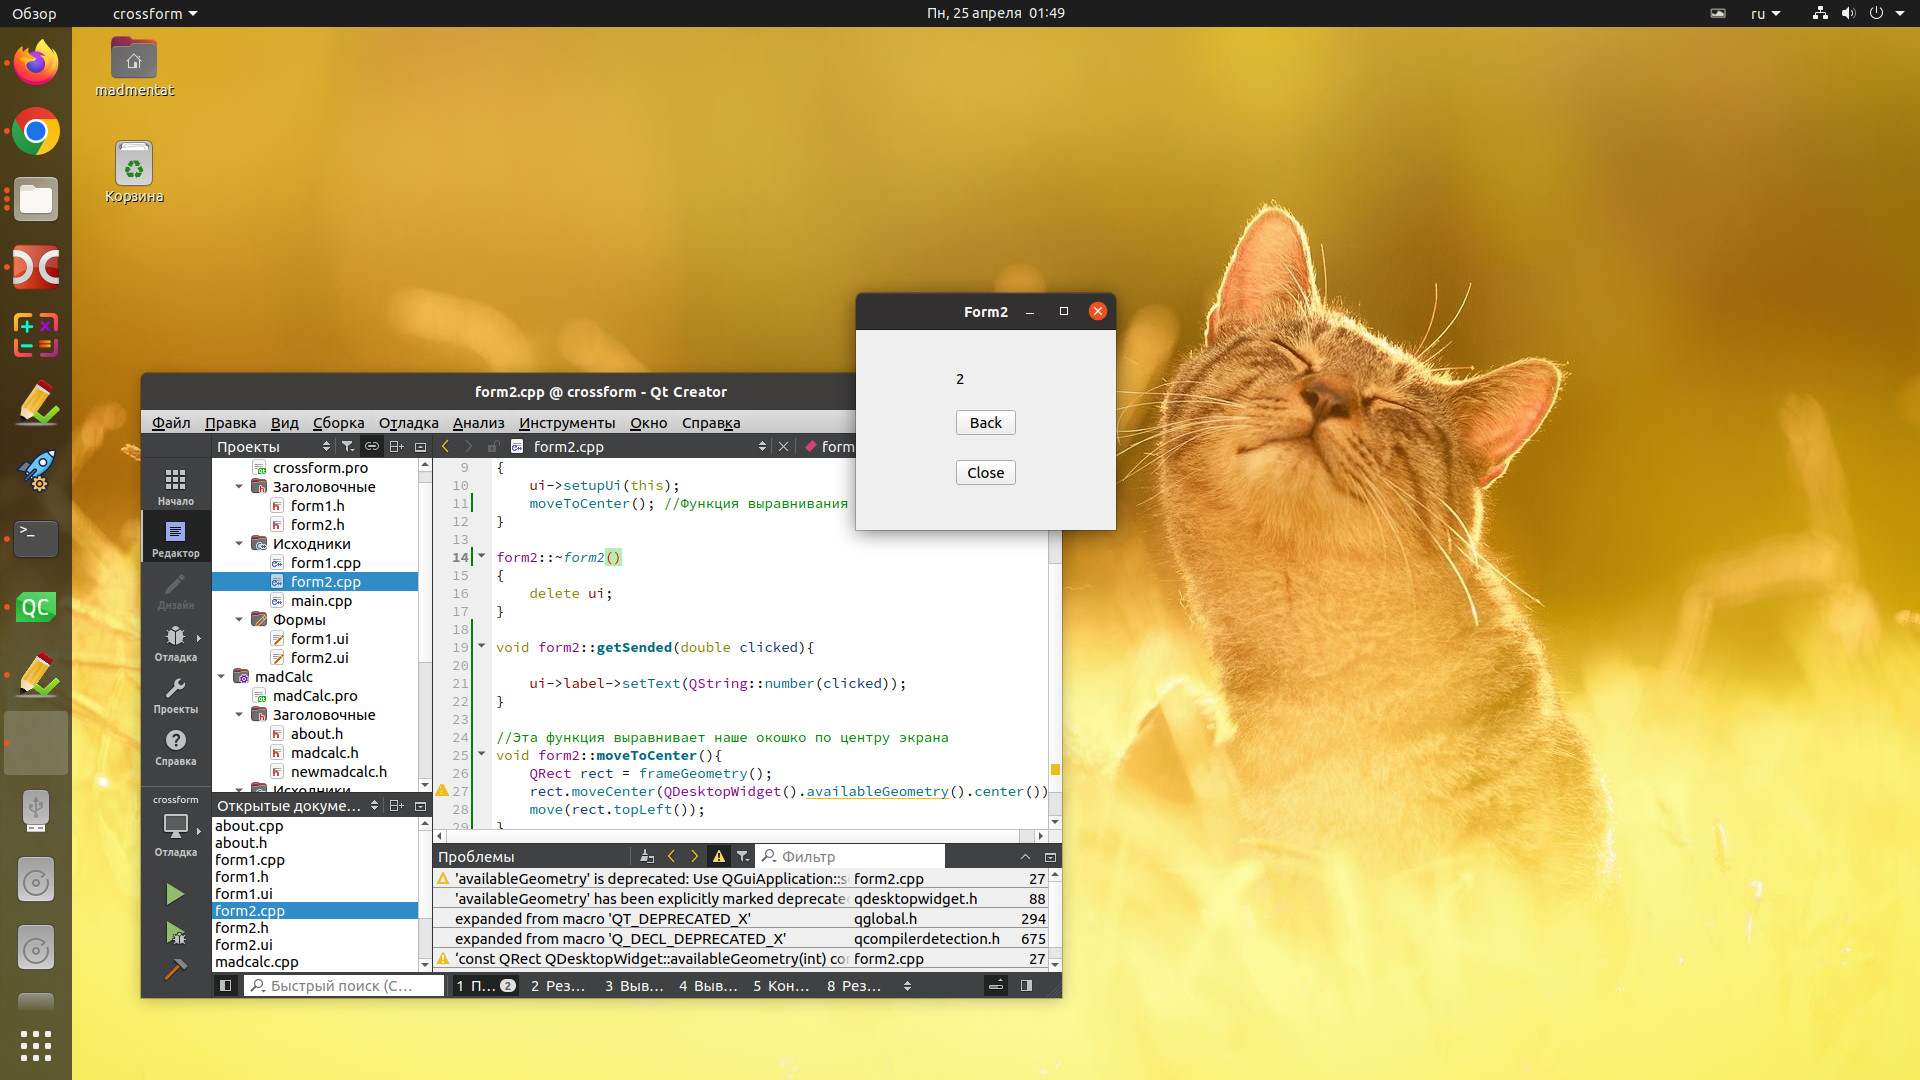Click the Фильтр field in Проблемы pane

pos(850,857)
